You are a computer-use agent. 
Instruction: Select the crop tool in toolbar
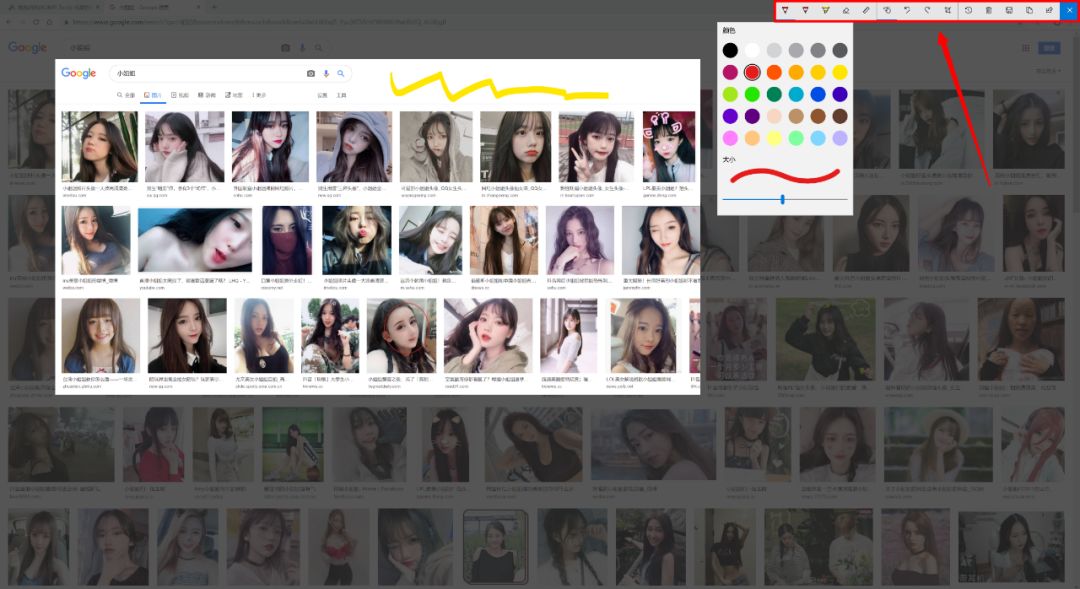tap(947, 10)
